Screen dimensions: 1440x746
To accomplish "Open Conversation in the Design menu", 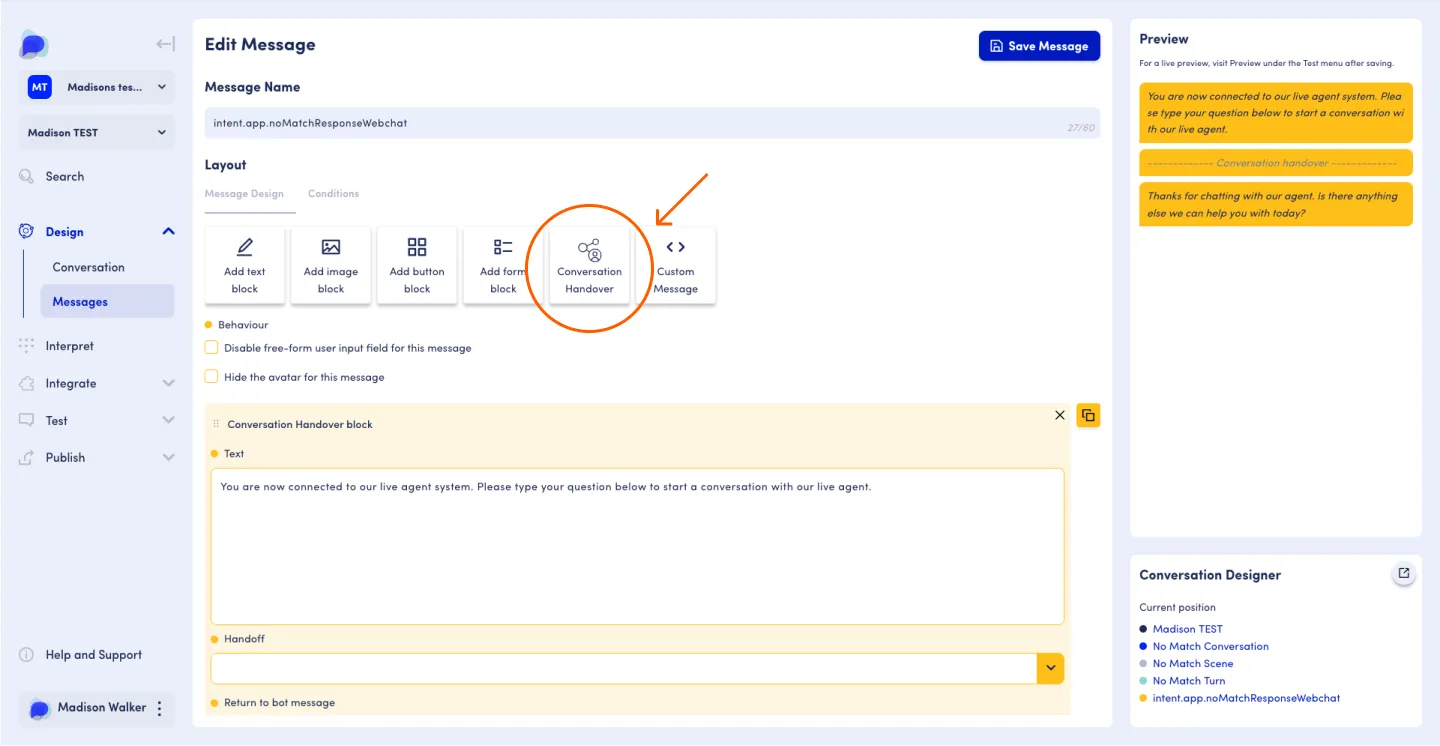I will click(89, 267).
